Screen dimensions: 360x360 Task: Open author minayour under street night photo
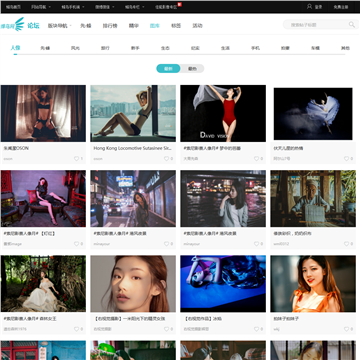pos(102,244)
